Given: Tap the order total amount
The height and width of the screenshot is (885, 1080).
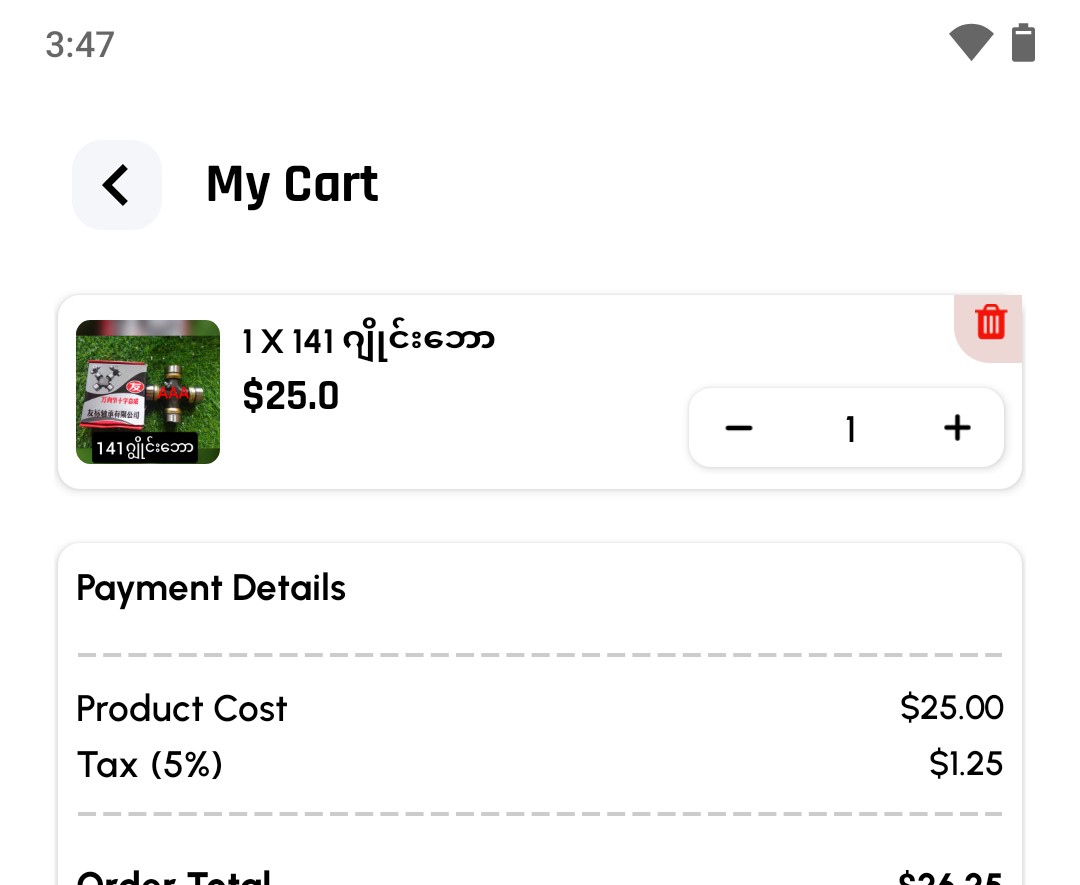Looking at the screenshot, I should coord(950,878).
